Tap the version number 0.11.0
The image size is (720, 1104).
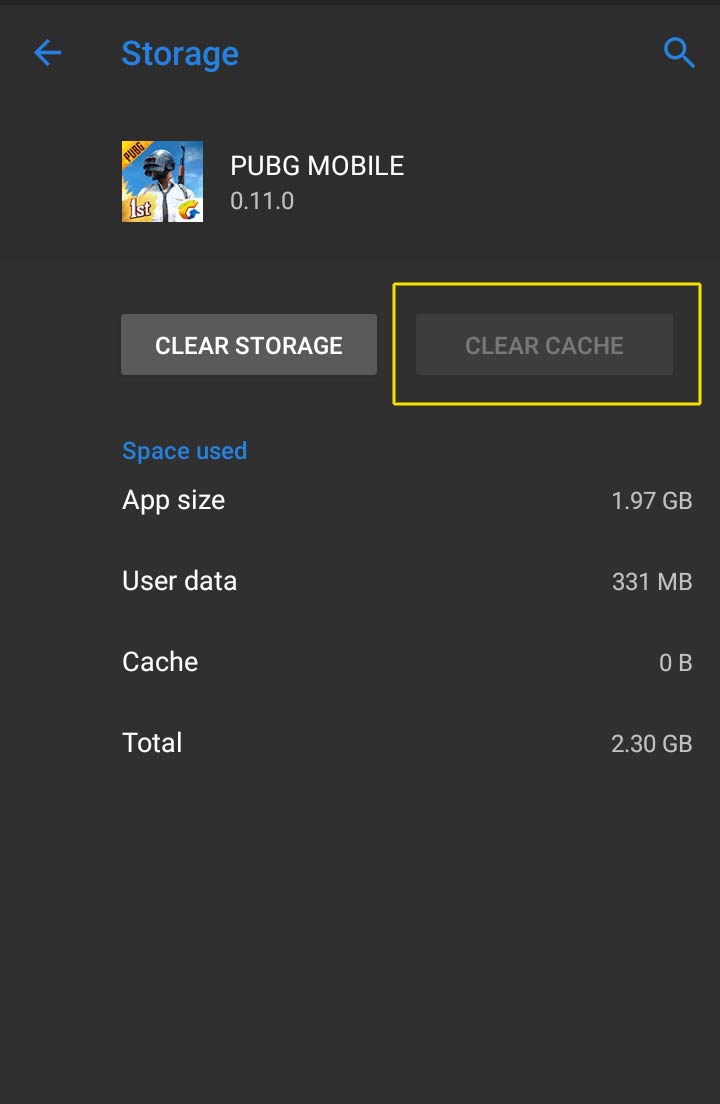click(262, 201)
